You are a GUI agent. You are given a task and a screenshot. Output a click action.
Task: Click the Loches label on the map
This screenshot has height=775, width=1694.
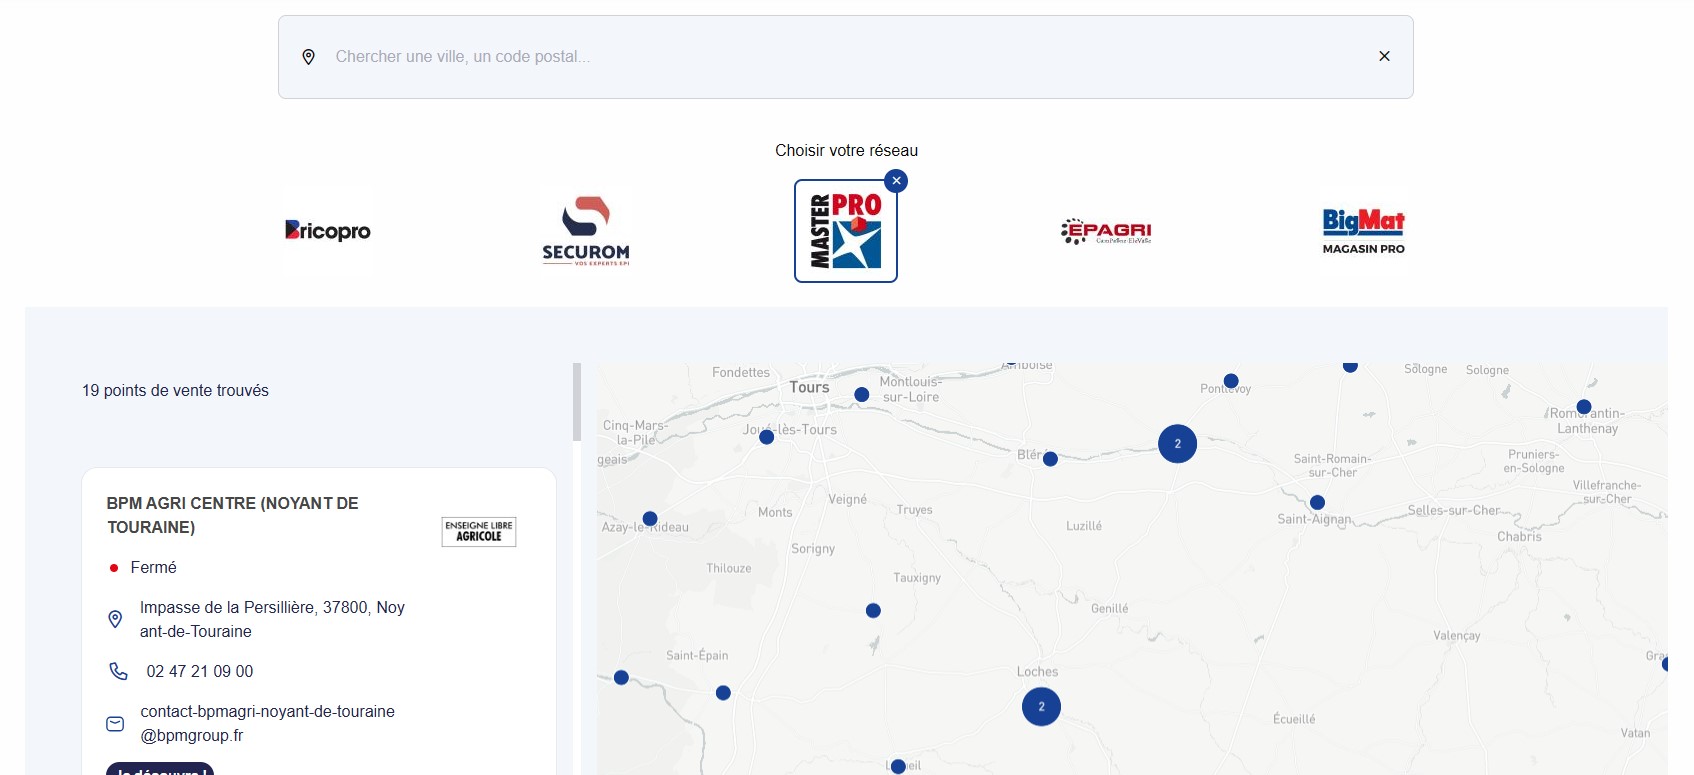1037,672
